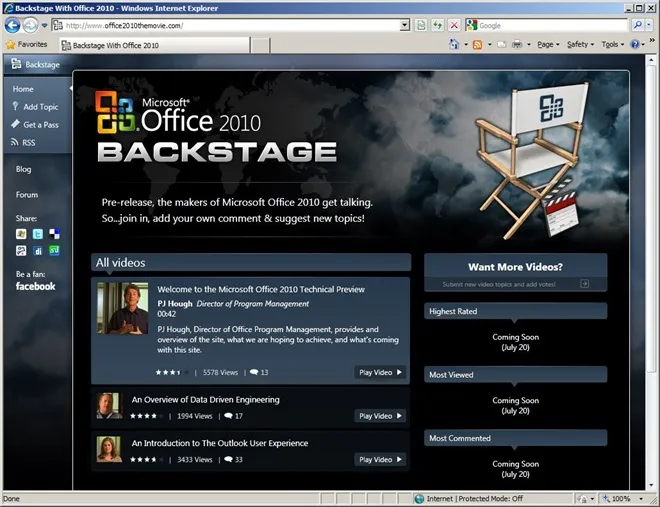
Task: Expand the Tools dropdown menu
Action: 611,45
